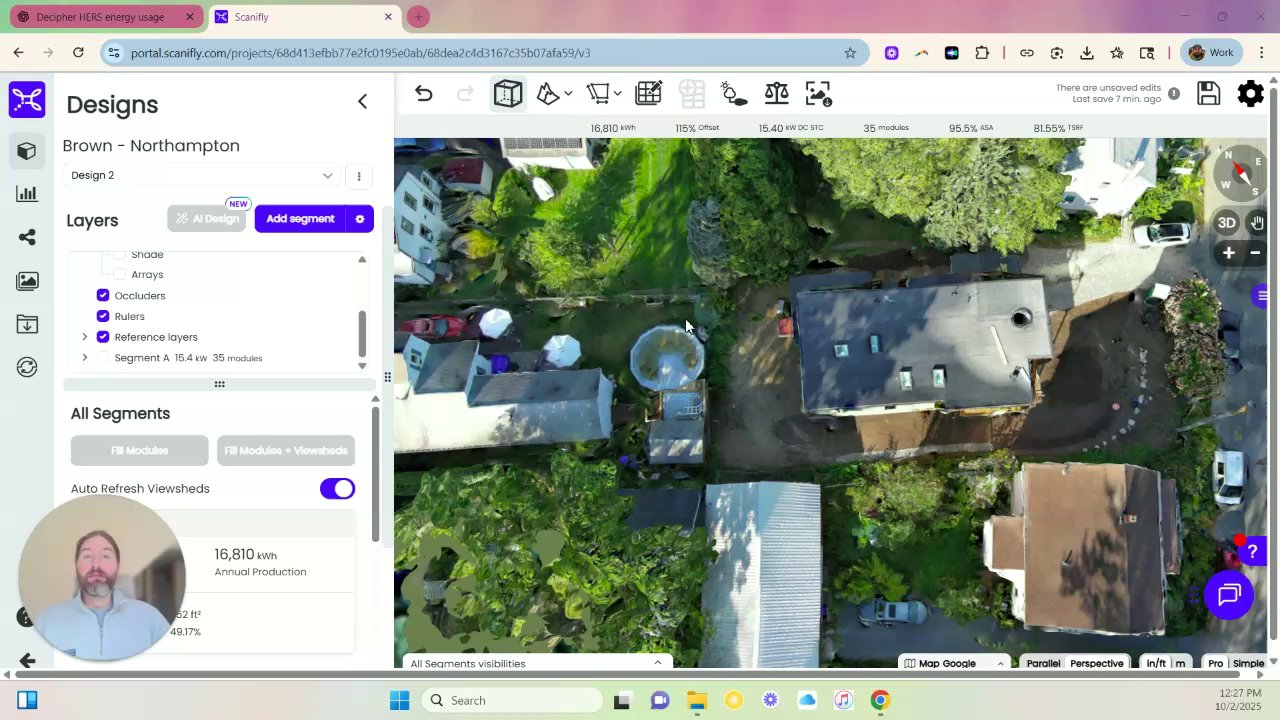Click the help question mark button
Image resolution: width=1280 pixels, height=720 pixels.
(x=1252, y=551)
